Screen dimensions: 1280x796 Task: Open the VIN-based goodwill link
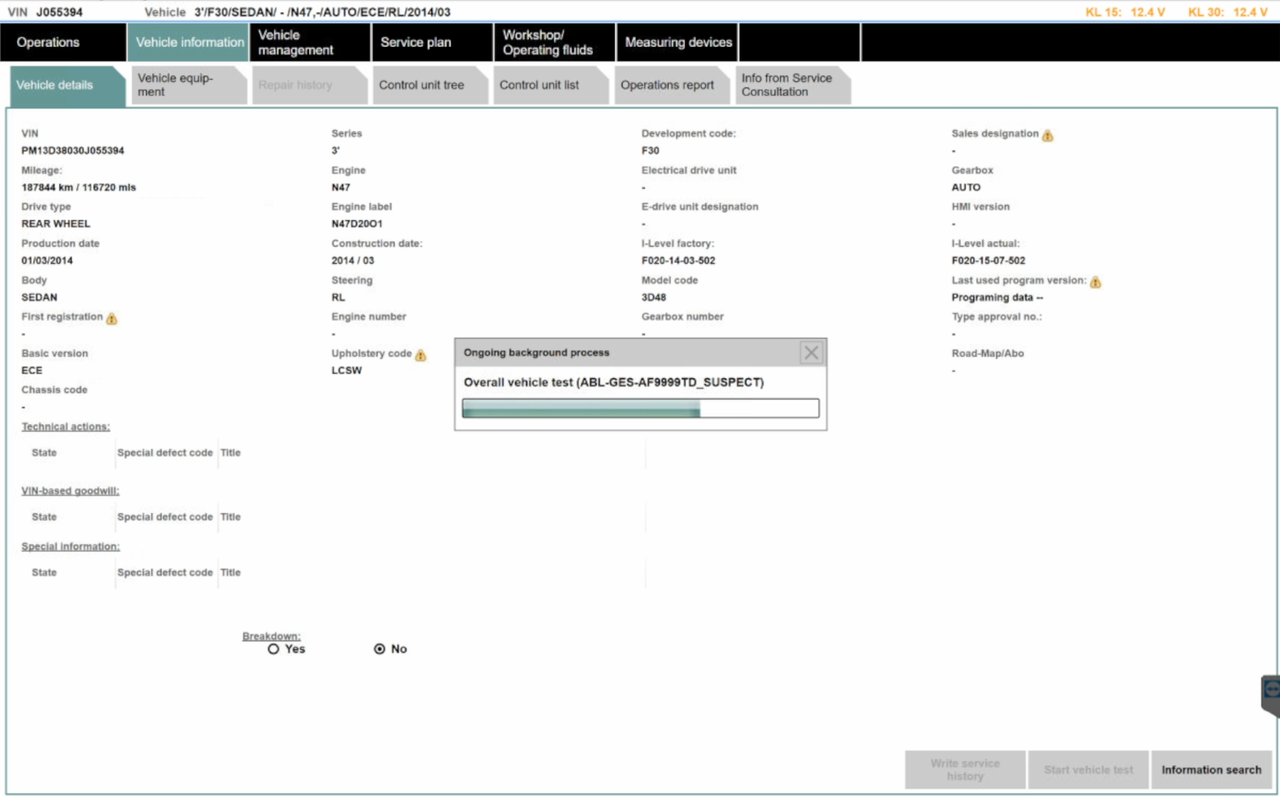coord(69,491)
